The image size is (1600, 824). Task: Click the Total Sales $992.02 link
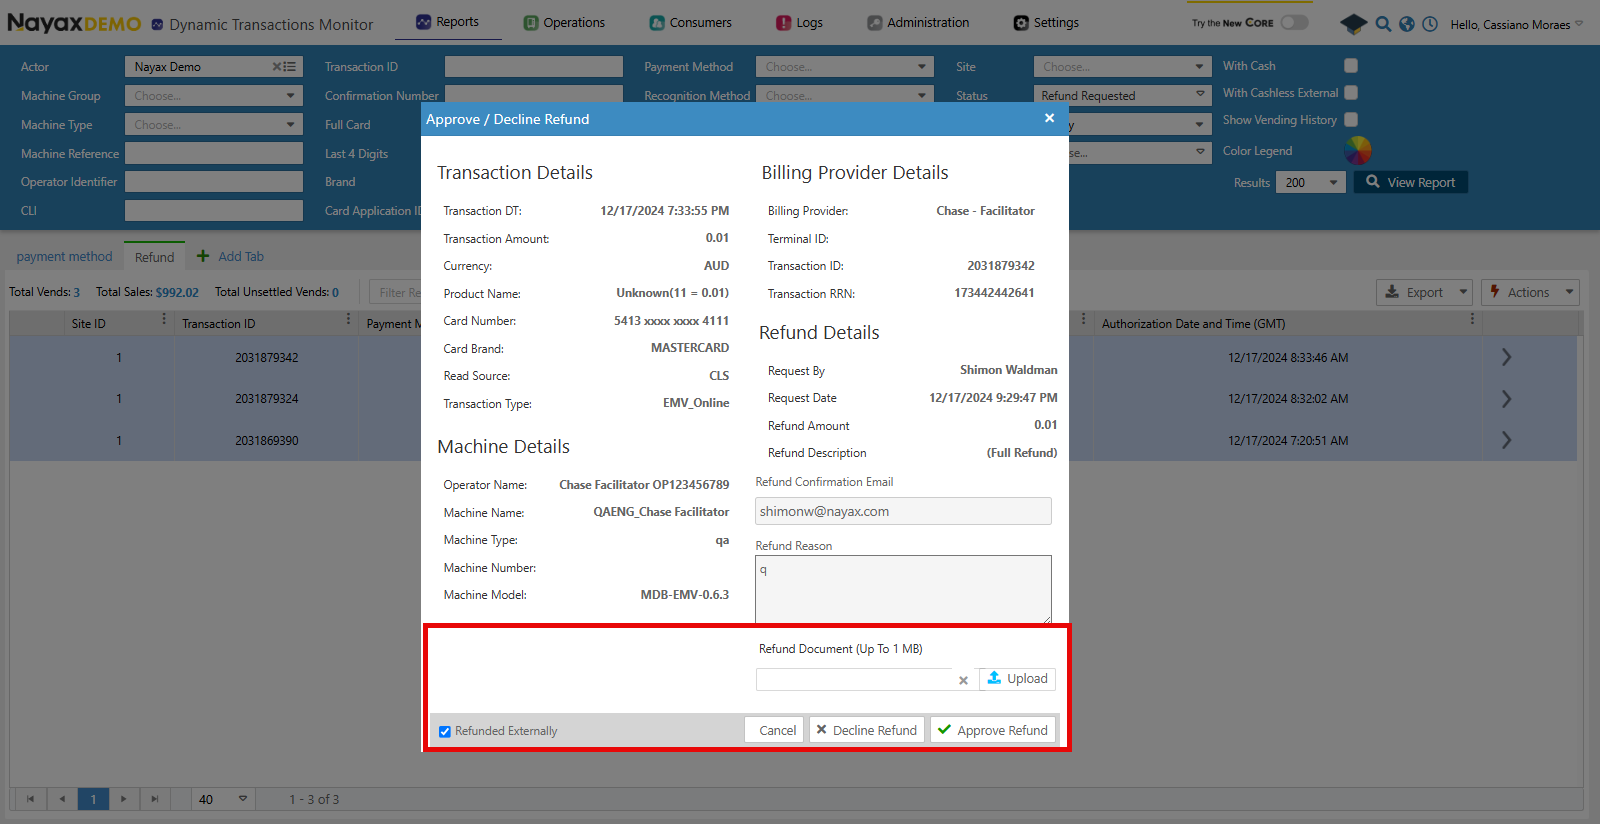coord(177,293)
